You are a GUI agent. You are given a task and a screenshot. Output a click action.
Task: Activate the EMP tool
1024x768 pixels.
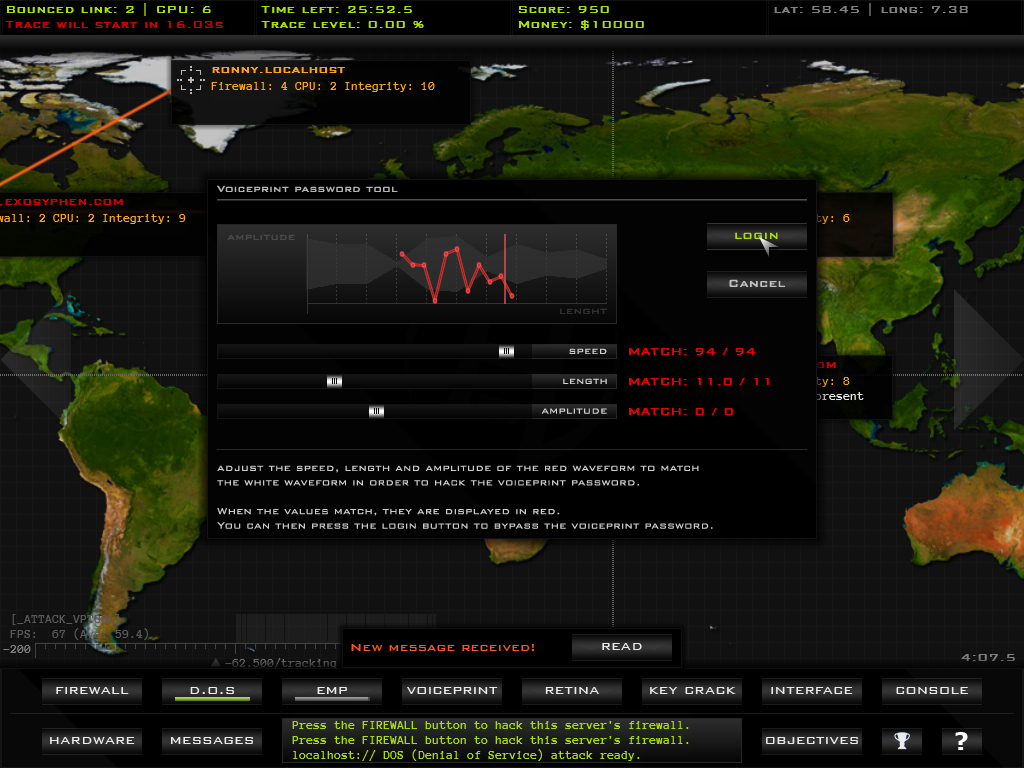pos(331,691)
